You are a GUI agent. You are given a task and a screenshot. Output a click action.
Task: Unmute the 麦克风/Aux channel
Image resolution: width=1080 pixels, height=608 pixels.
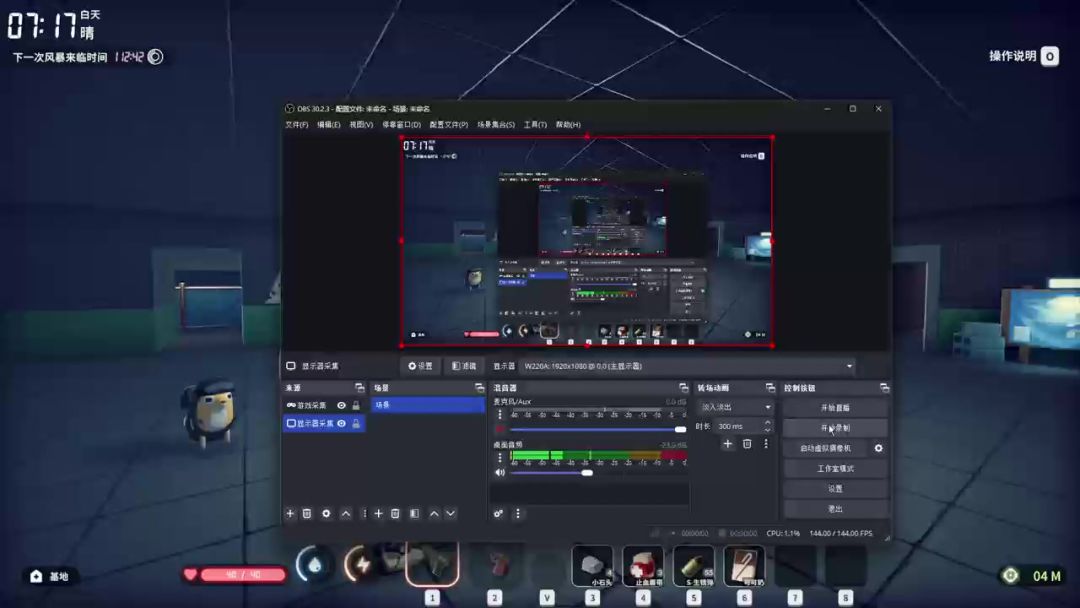(x=500, y=429)
